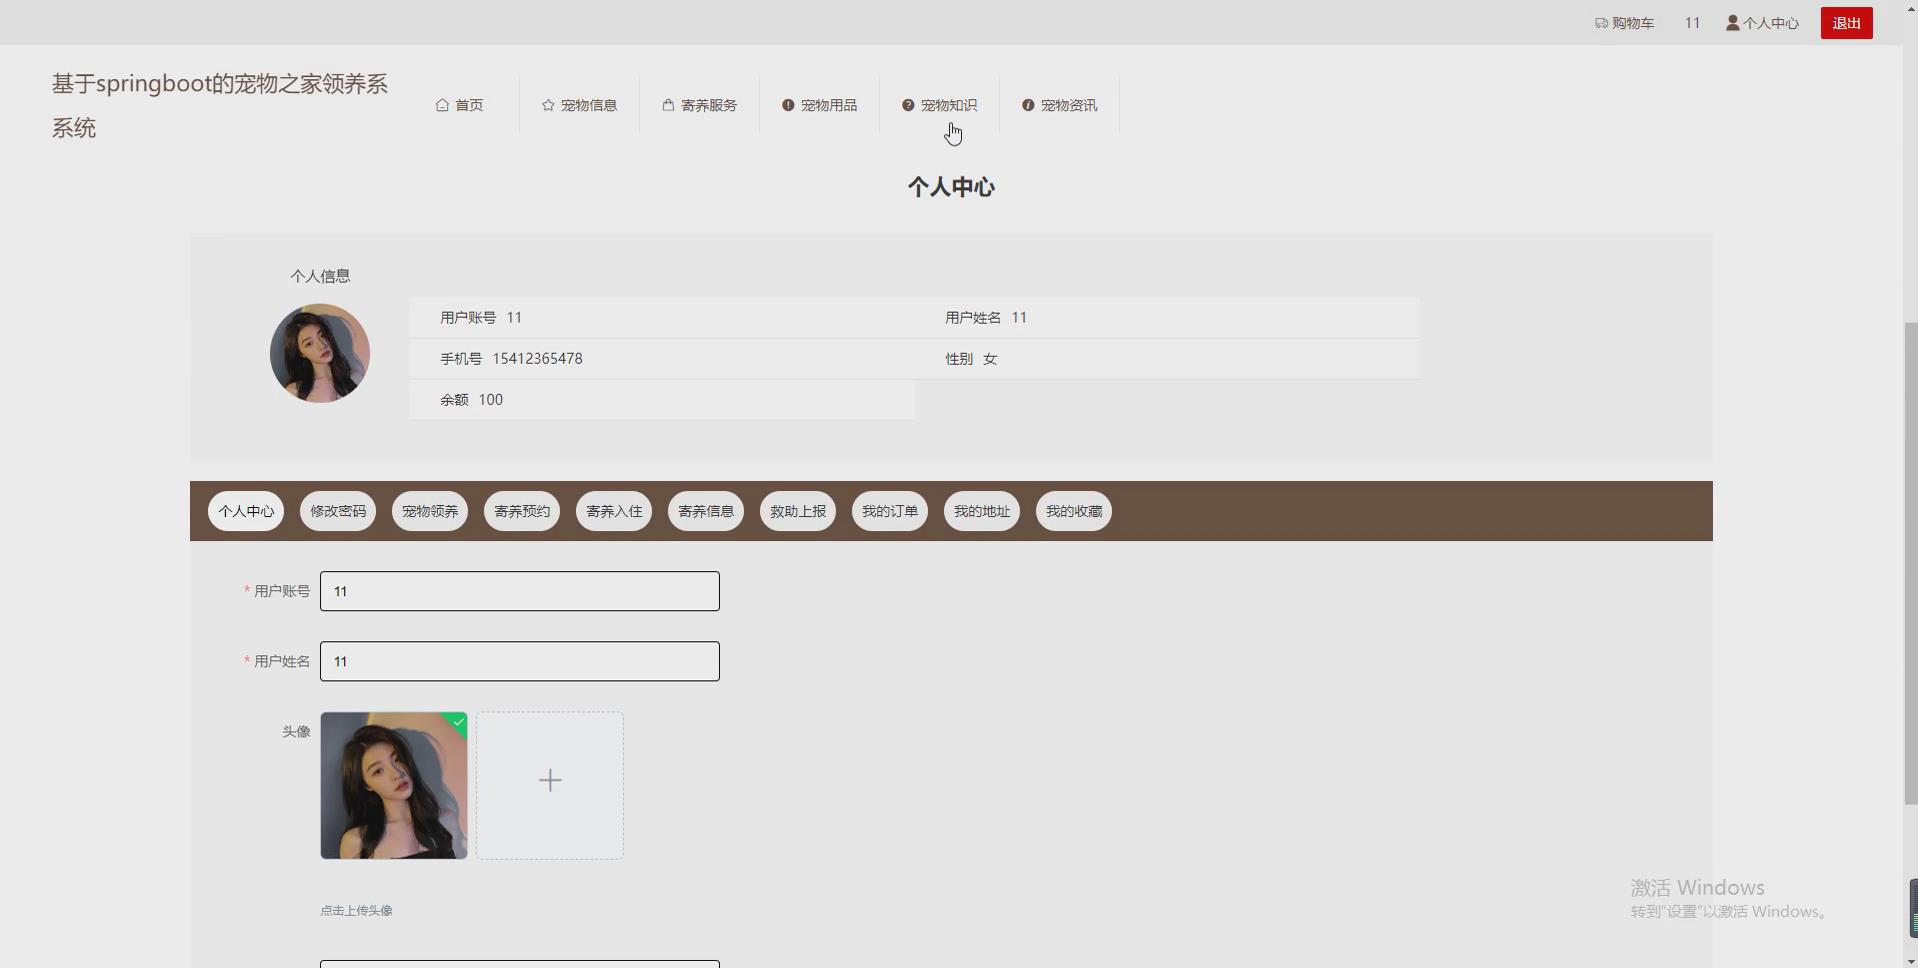1918x968 pixels.
Task: Click the question mark icon for 宠物知识
Action: pos(908,105)
